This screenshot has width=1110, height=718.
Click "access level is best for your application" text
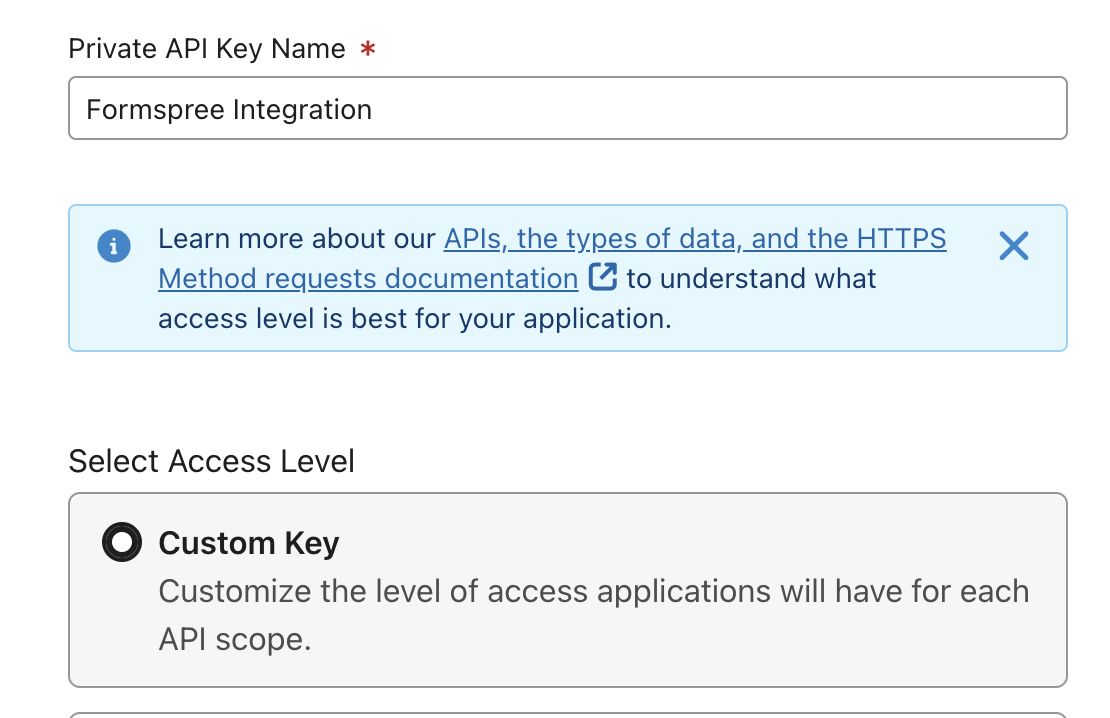coord(414,318)
